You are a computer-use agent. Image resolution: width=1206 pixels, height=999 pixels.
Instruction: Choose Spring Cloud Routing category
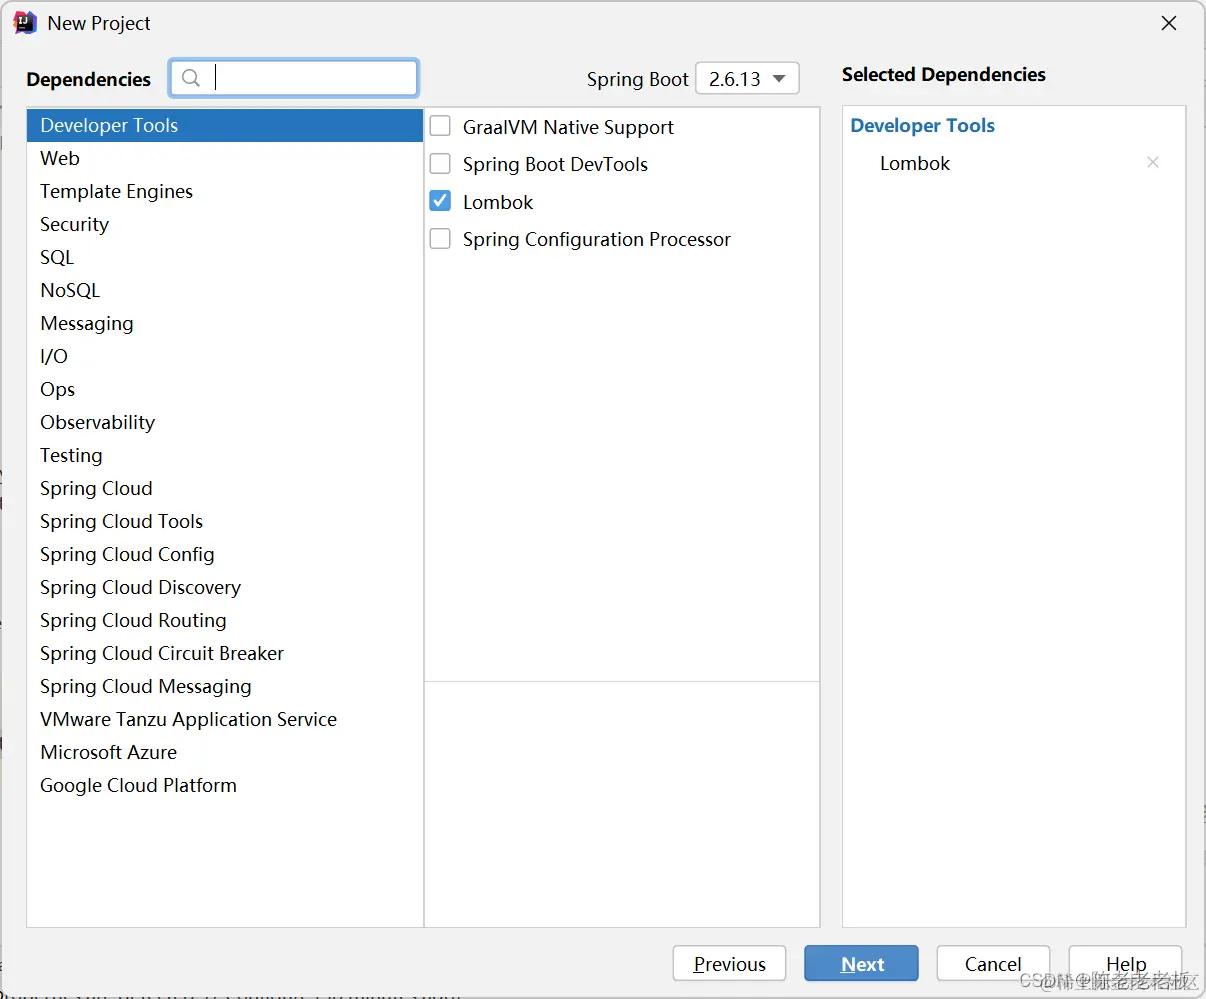225,620
